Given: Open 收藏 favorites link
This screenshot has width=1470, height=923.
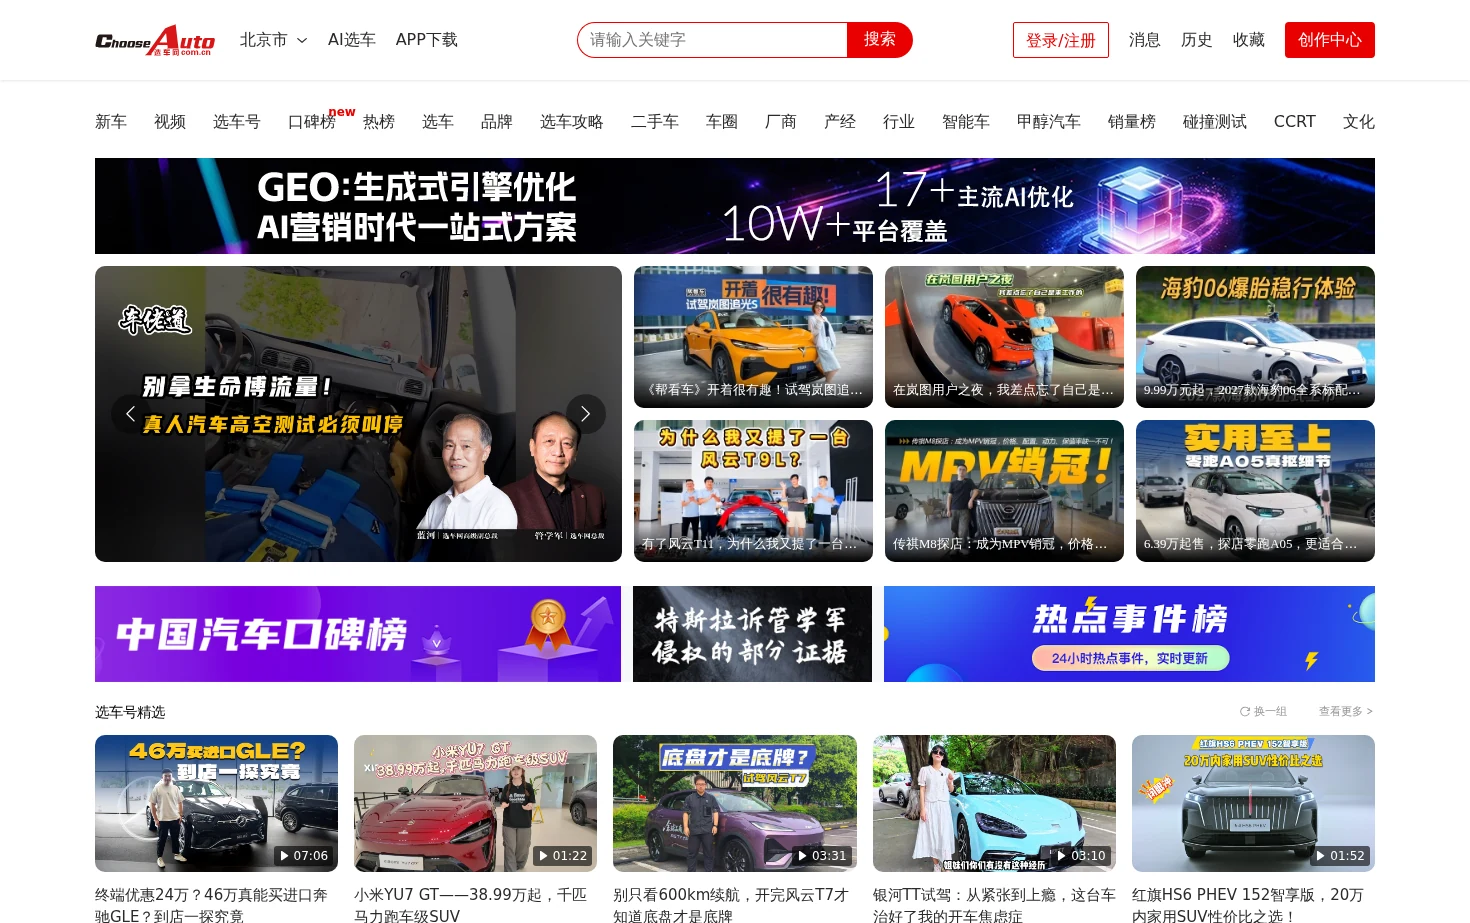Looking at the screenshot, I should [x=1249, y=40].
